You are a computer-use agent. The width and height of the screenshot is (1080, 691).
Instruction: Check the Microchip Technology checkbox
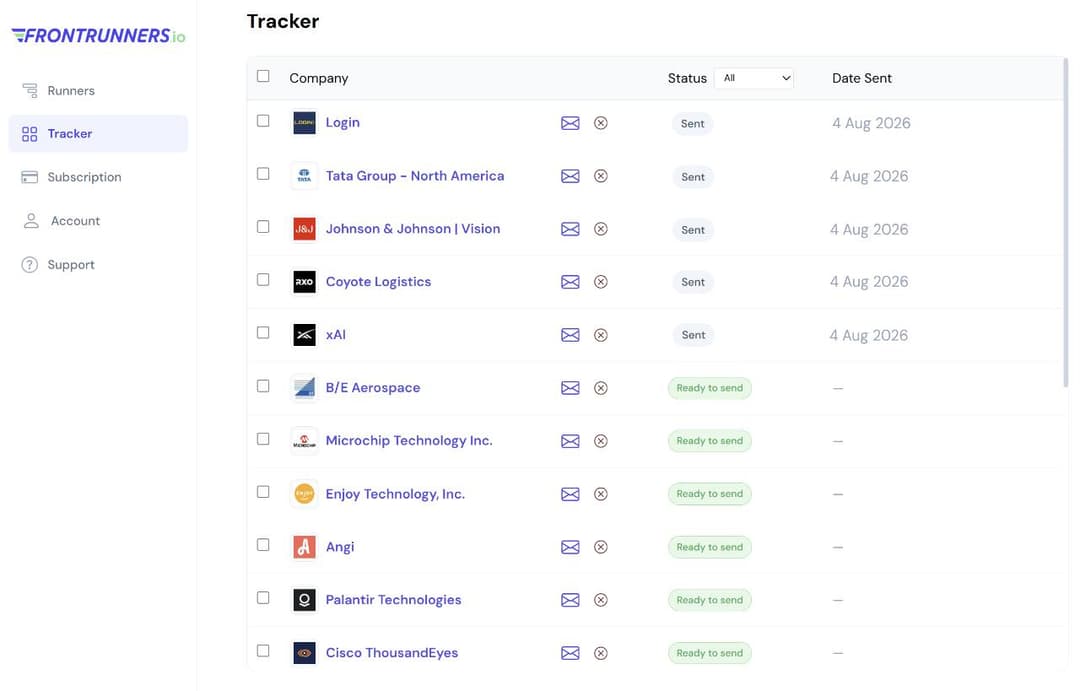263,439
